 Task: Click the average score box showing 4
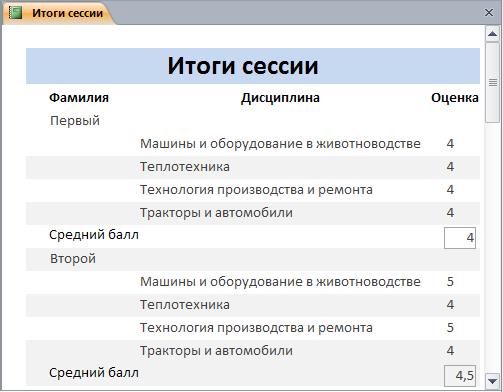(460, 238)
